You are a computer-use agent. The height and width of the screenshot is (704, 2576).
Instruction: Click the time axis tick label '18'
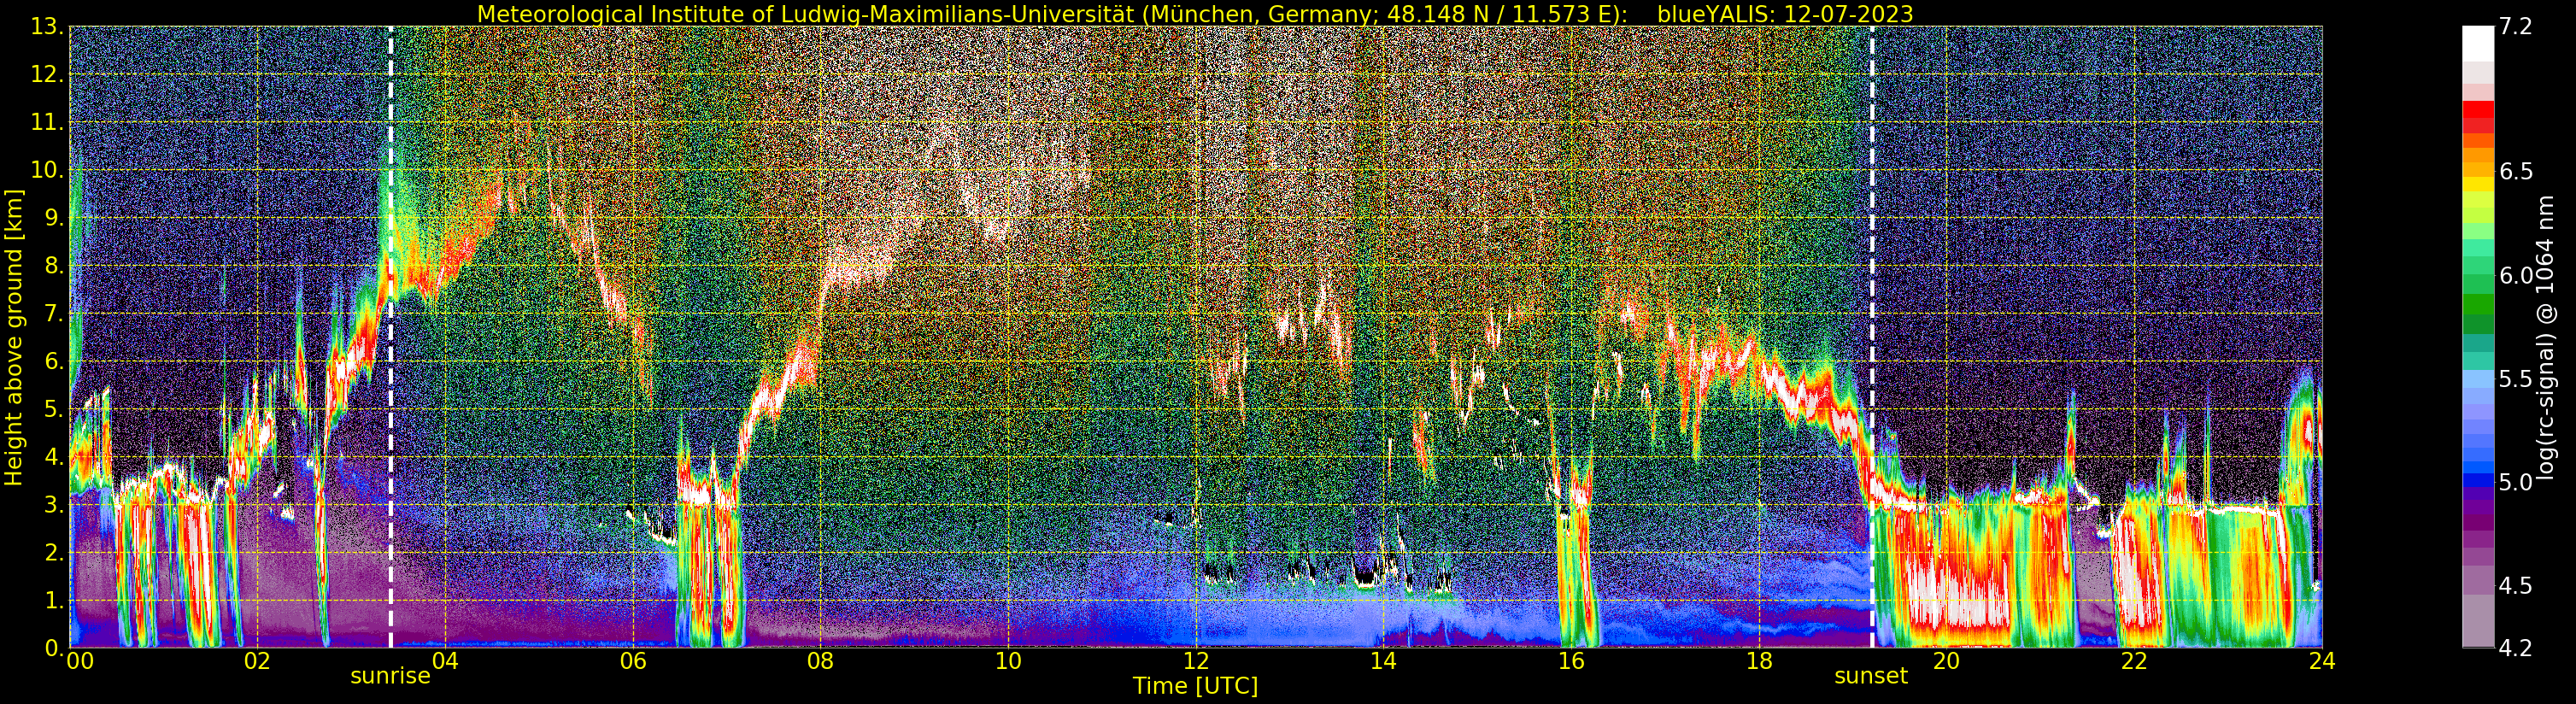[1759, 661]
